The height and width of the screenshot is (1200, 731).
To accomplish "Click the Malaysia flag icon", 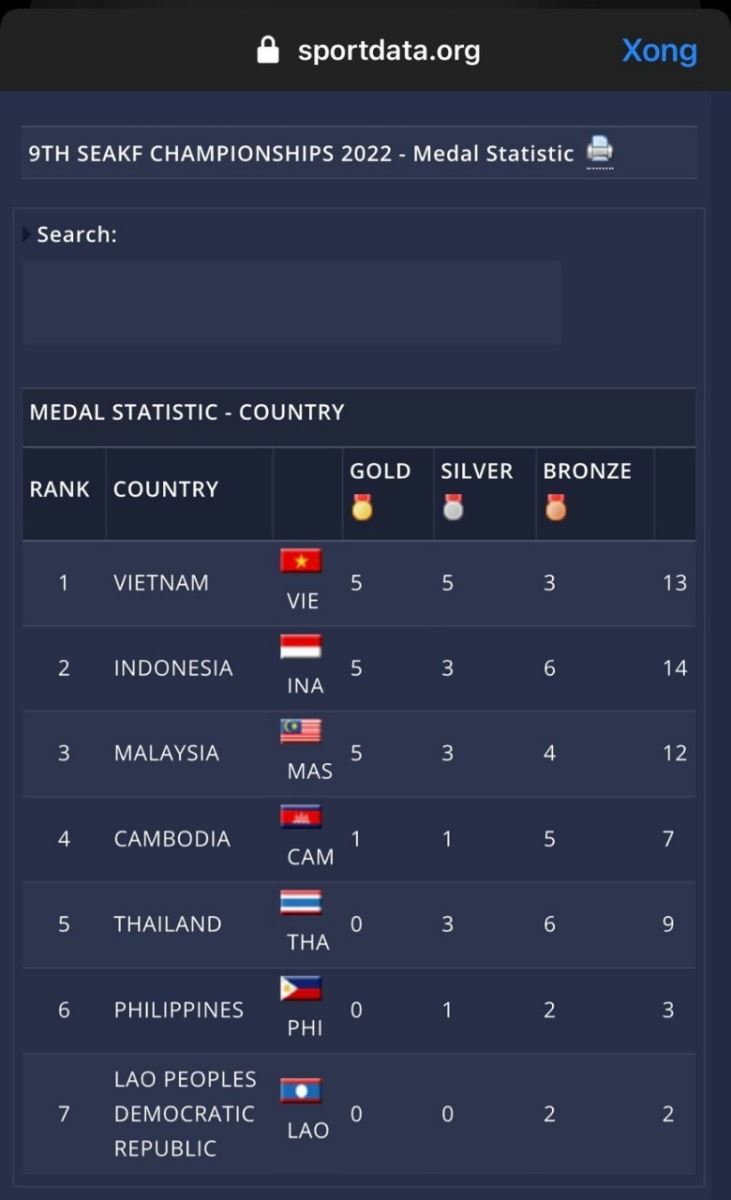I will click(301, 731).
